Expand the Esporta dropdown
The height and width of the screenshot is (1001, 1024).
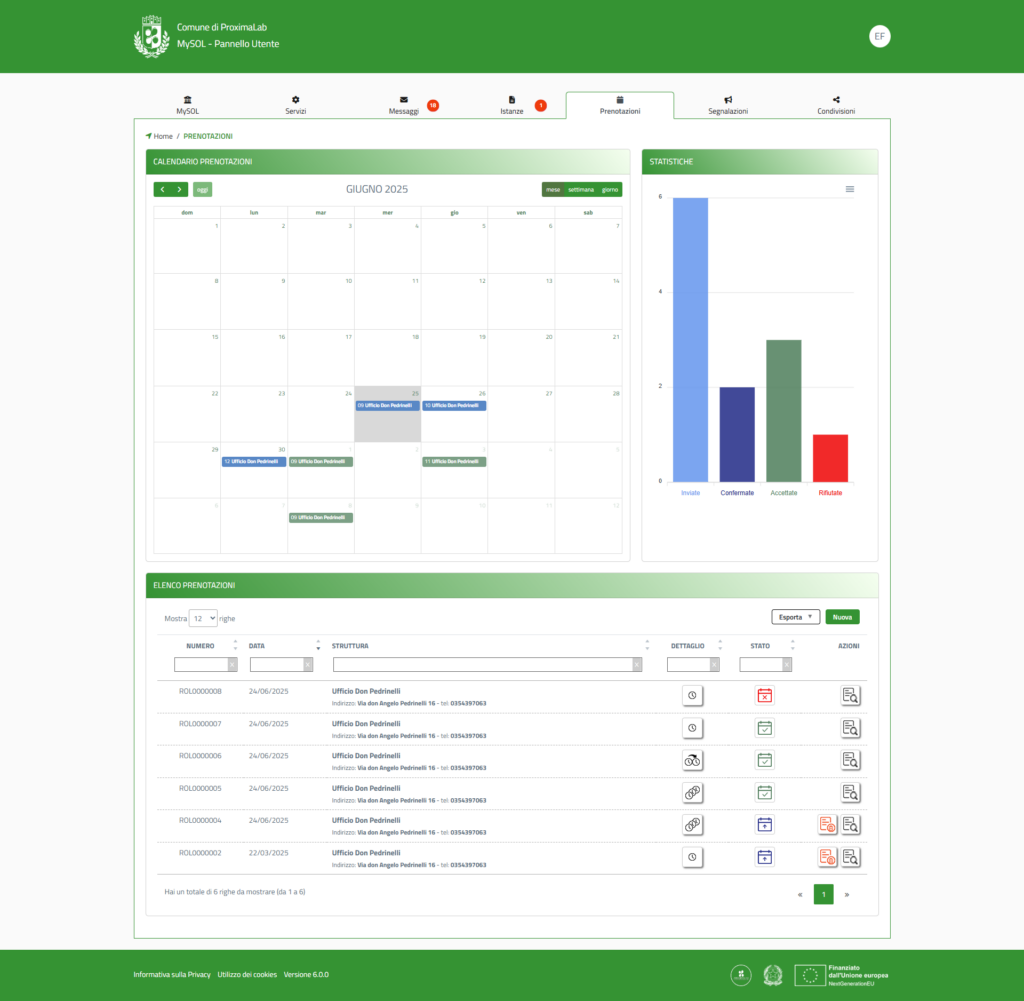tap(795, 617)
